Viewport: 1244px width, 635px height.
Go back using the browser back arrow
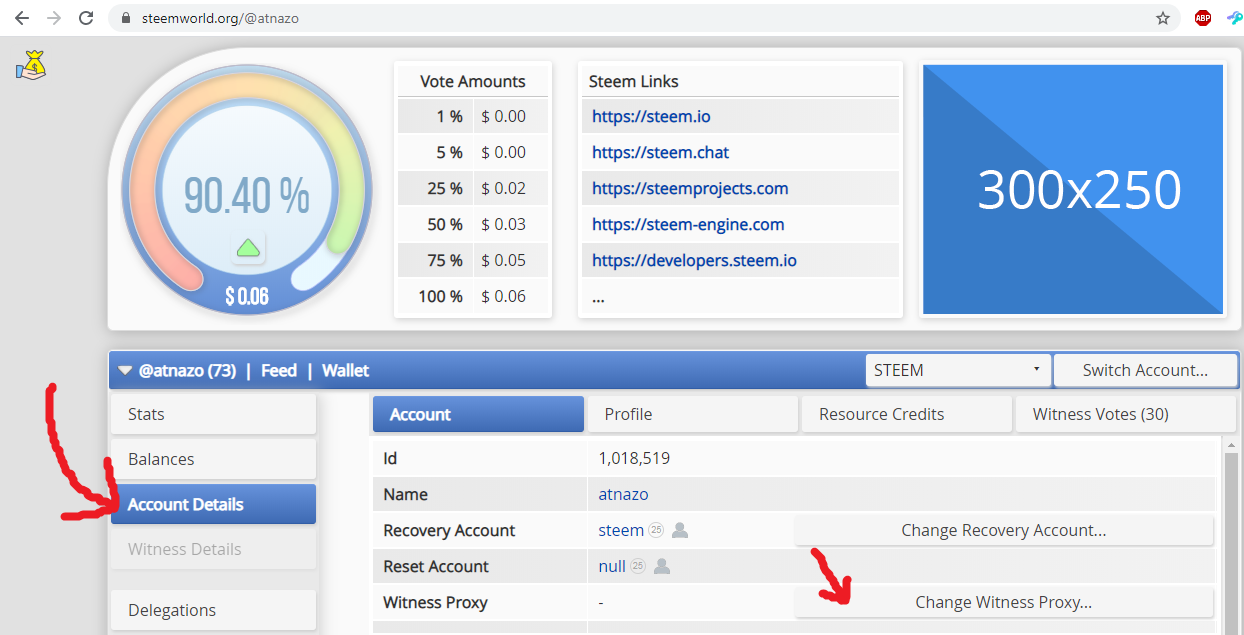pyautogui.click(x=22, y=18)
